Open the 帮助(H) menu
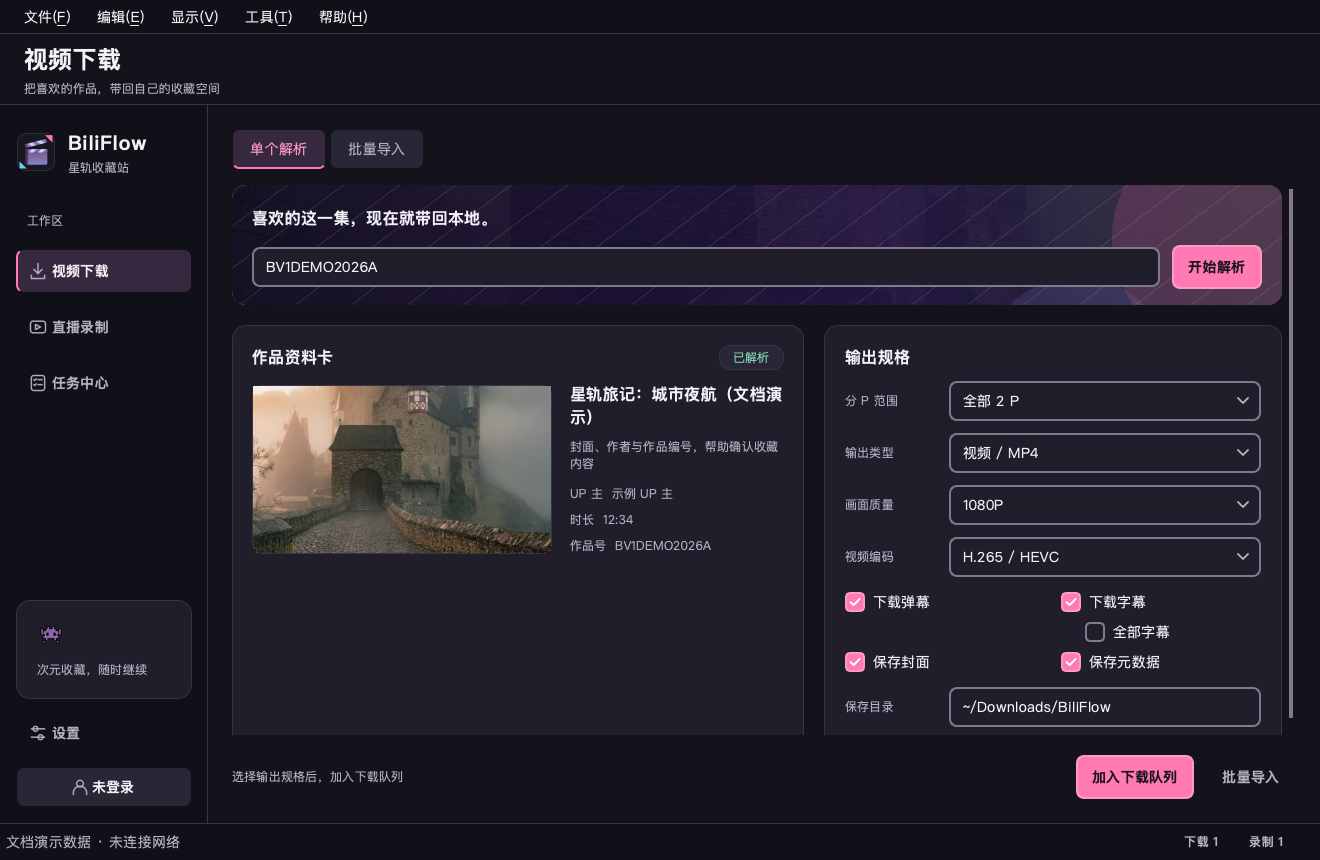 point(343,17)
